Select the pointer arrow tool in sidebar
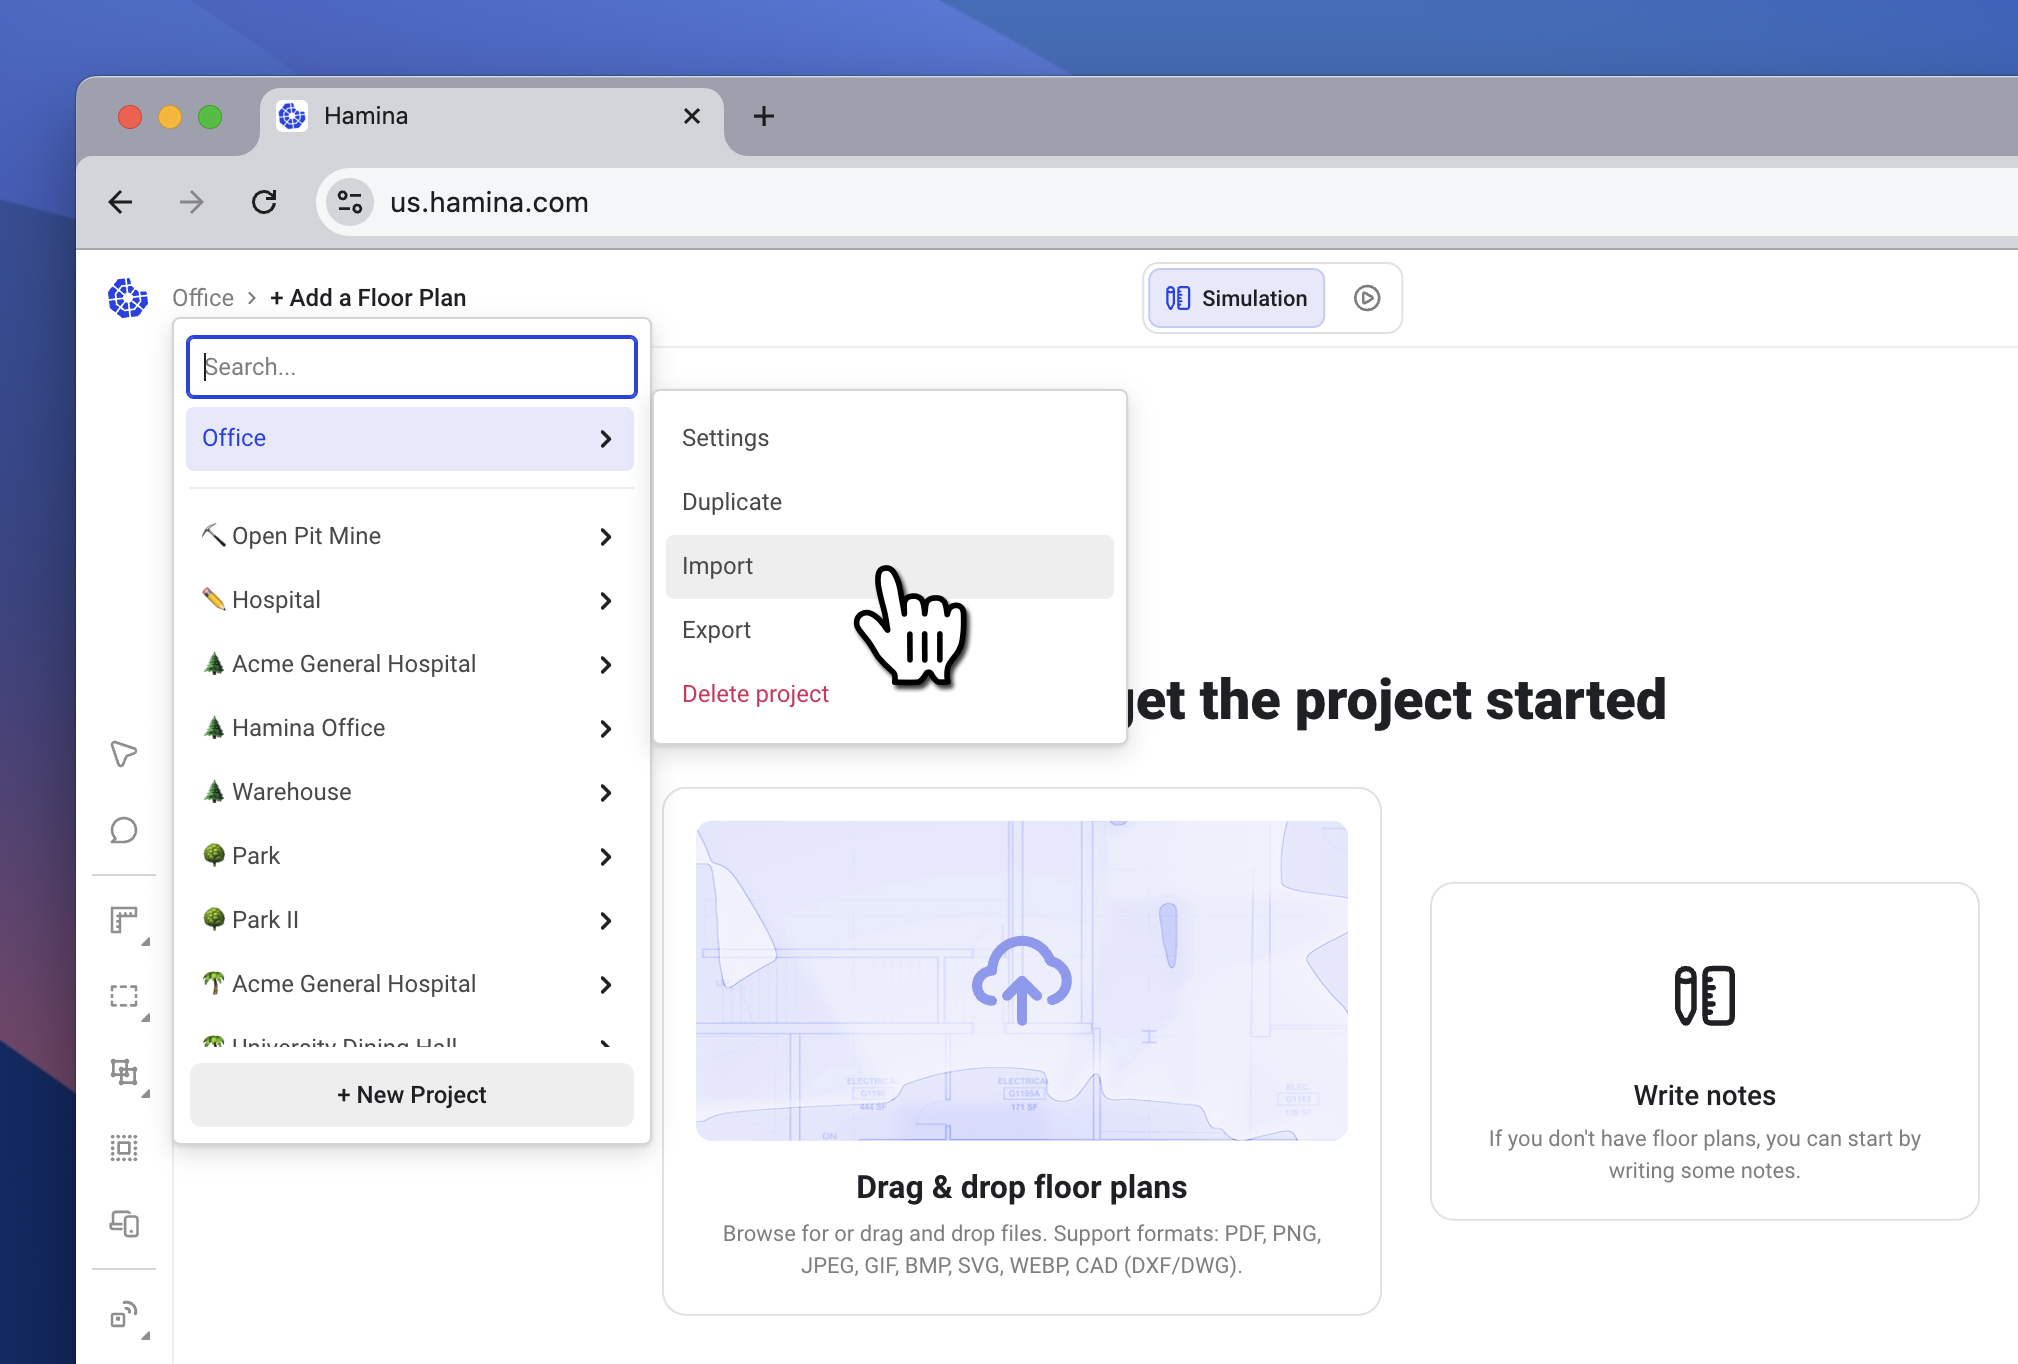This screenshot has width=2018, height=1364. (124, 754)
